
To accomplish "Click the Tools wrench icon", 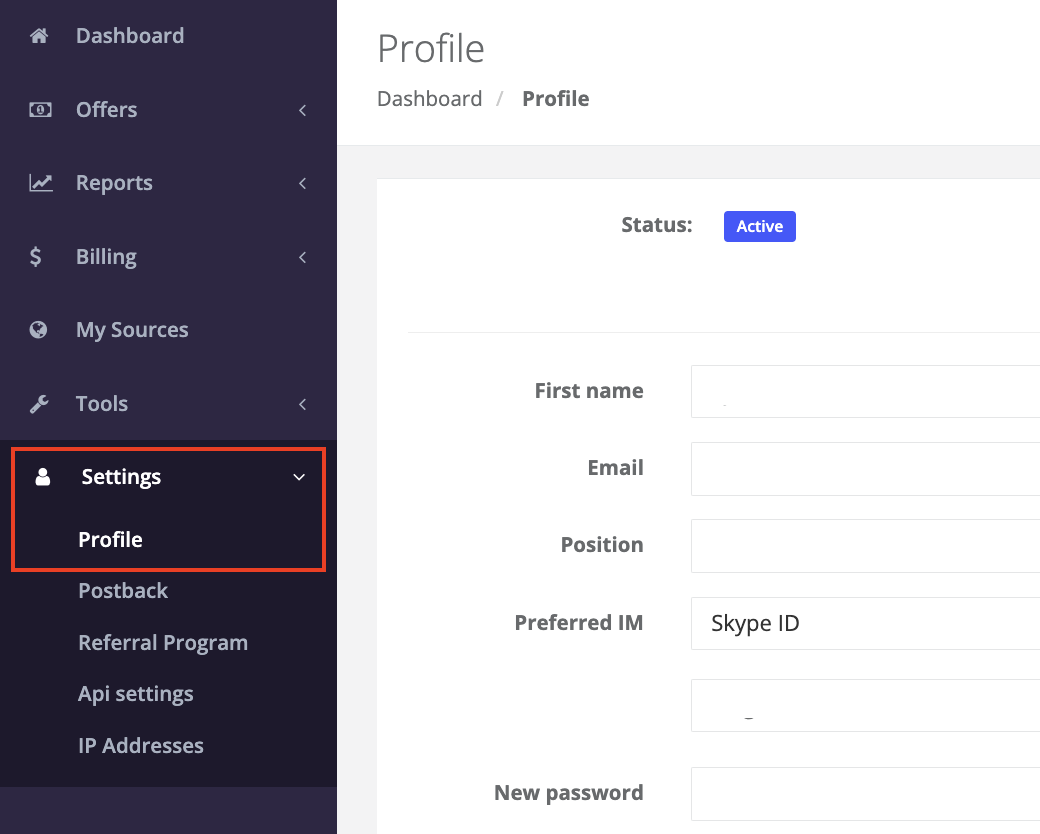I will tap(39, 403).
